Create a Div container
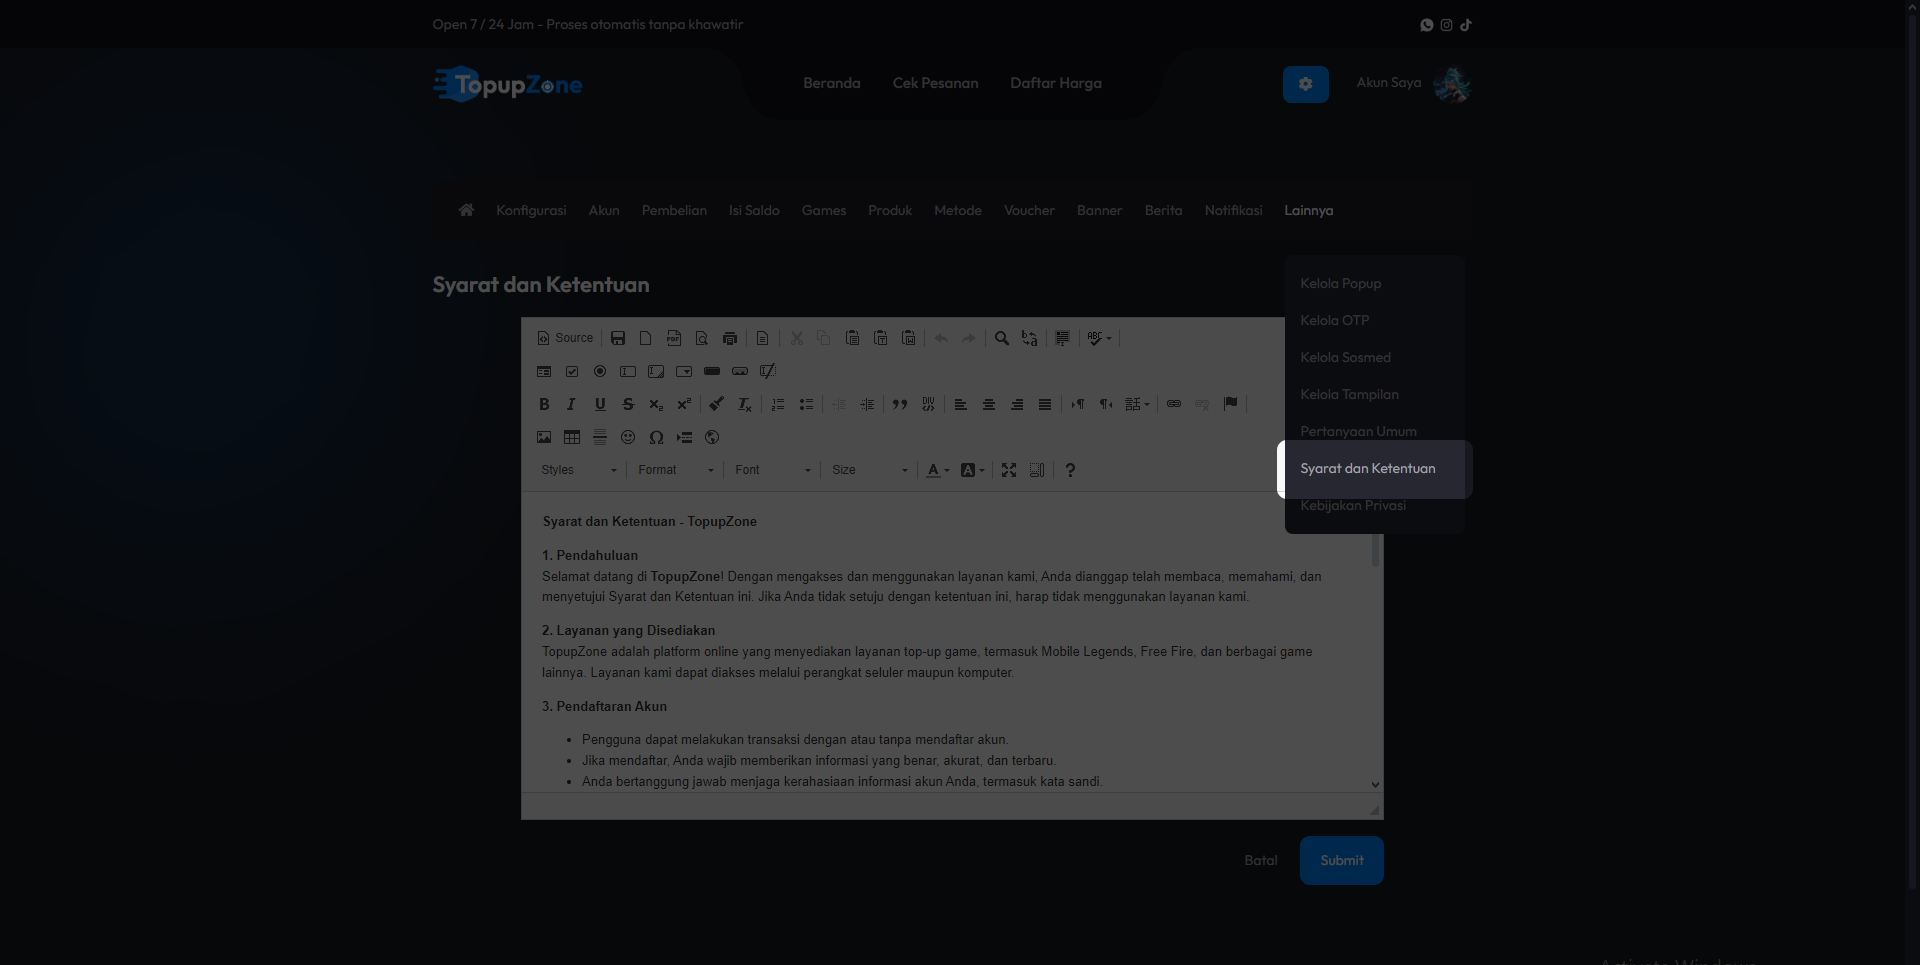 pyautogui.click(x=928, y=404)
